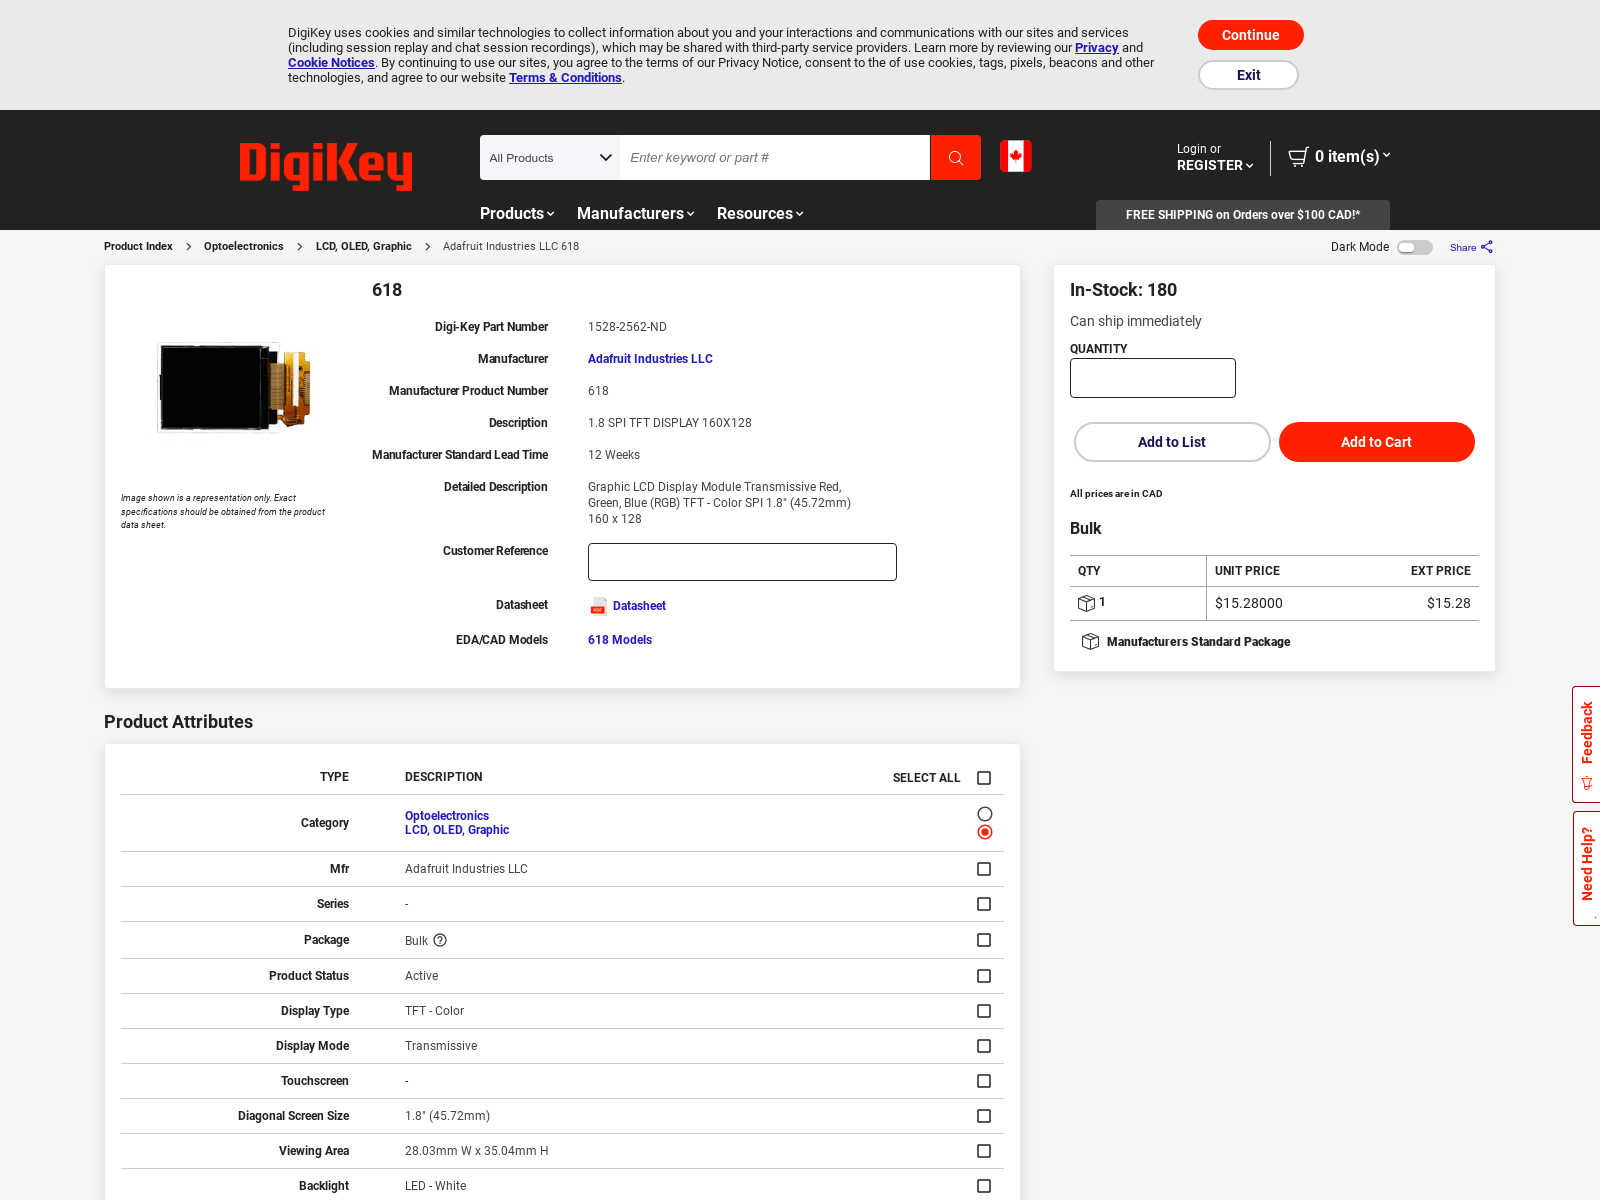Screen dimensions: 1600x1200
Task: Click LCD, OLED, Graphic link in Category row
Action: tap(457, 830)
